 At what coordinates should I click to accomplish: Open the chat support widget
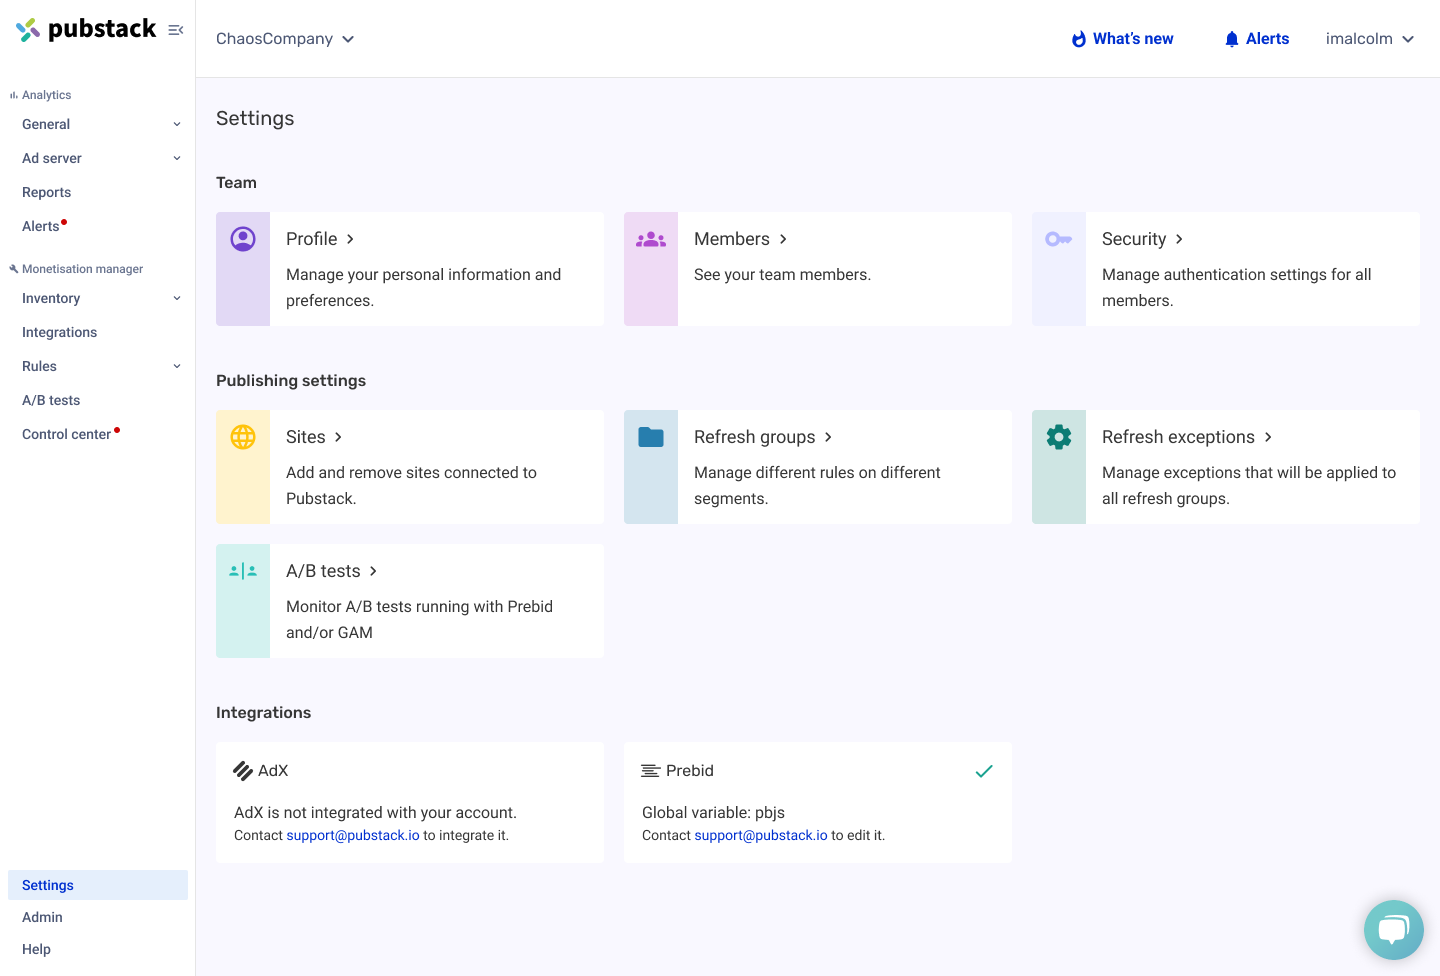(x=1394, y=930)
